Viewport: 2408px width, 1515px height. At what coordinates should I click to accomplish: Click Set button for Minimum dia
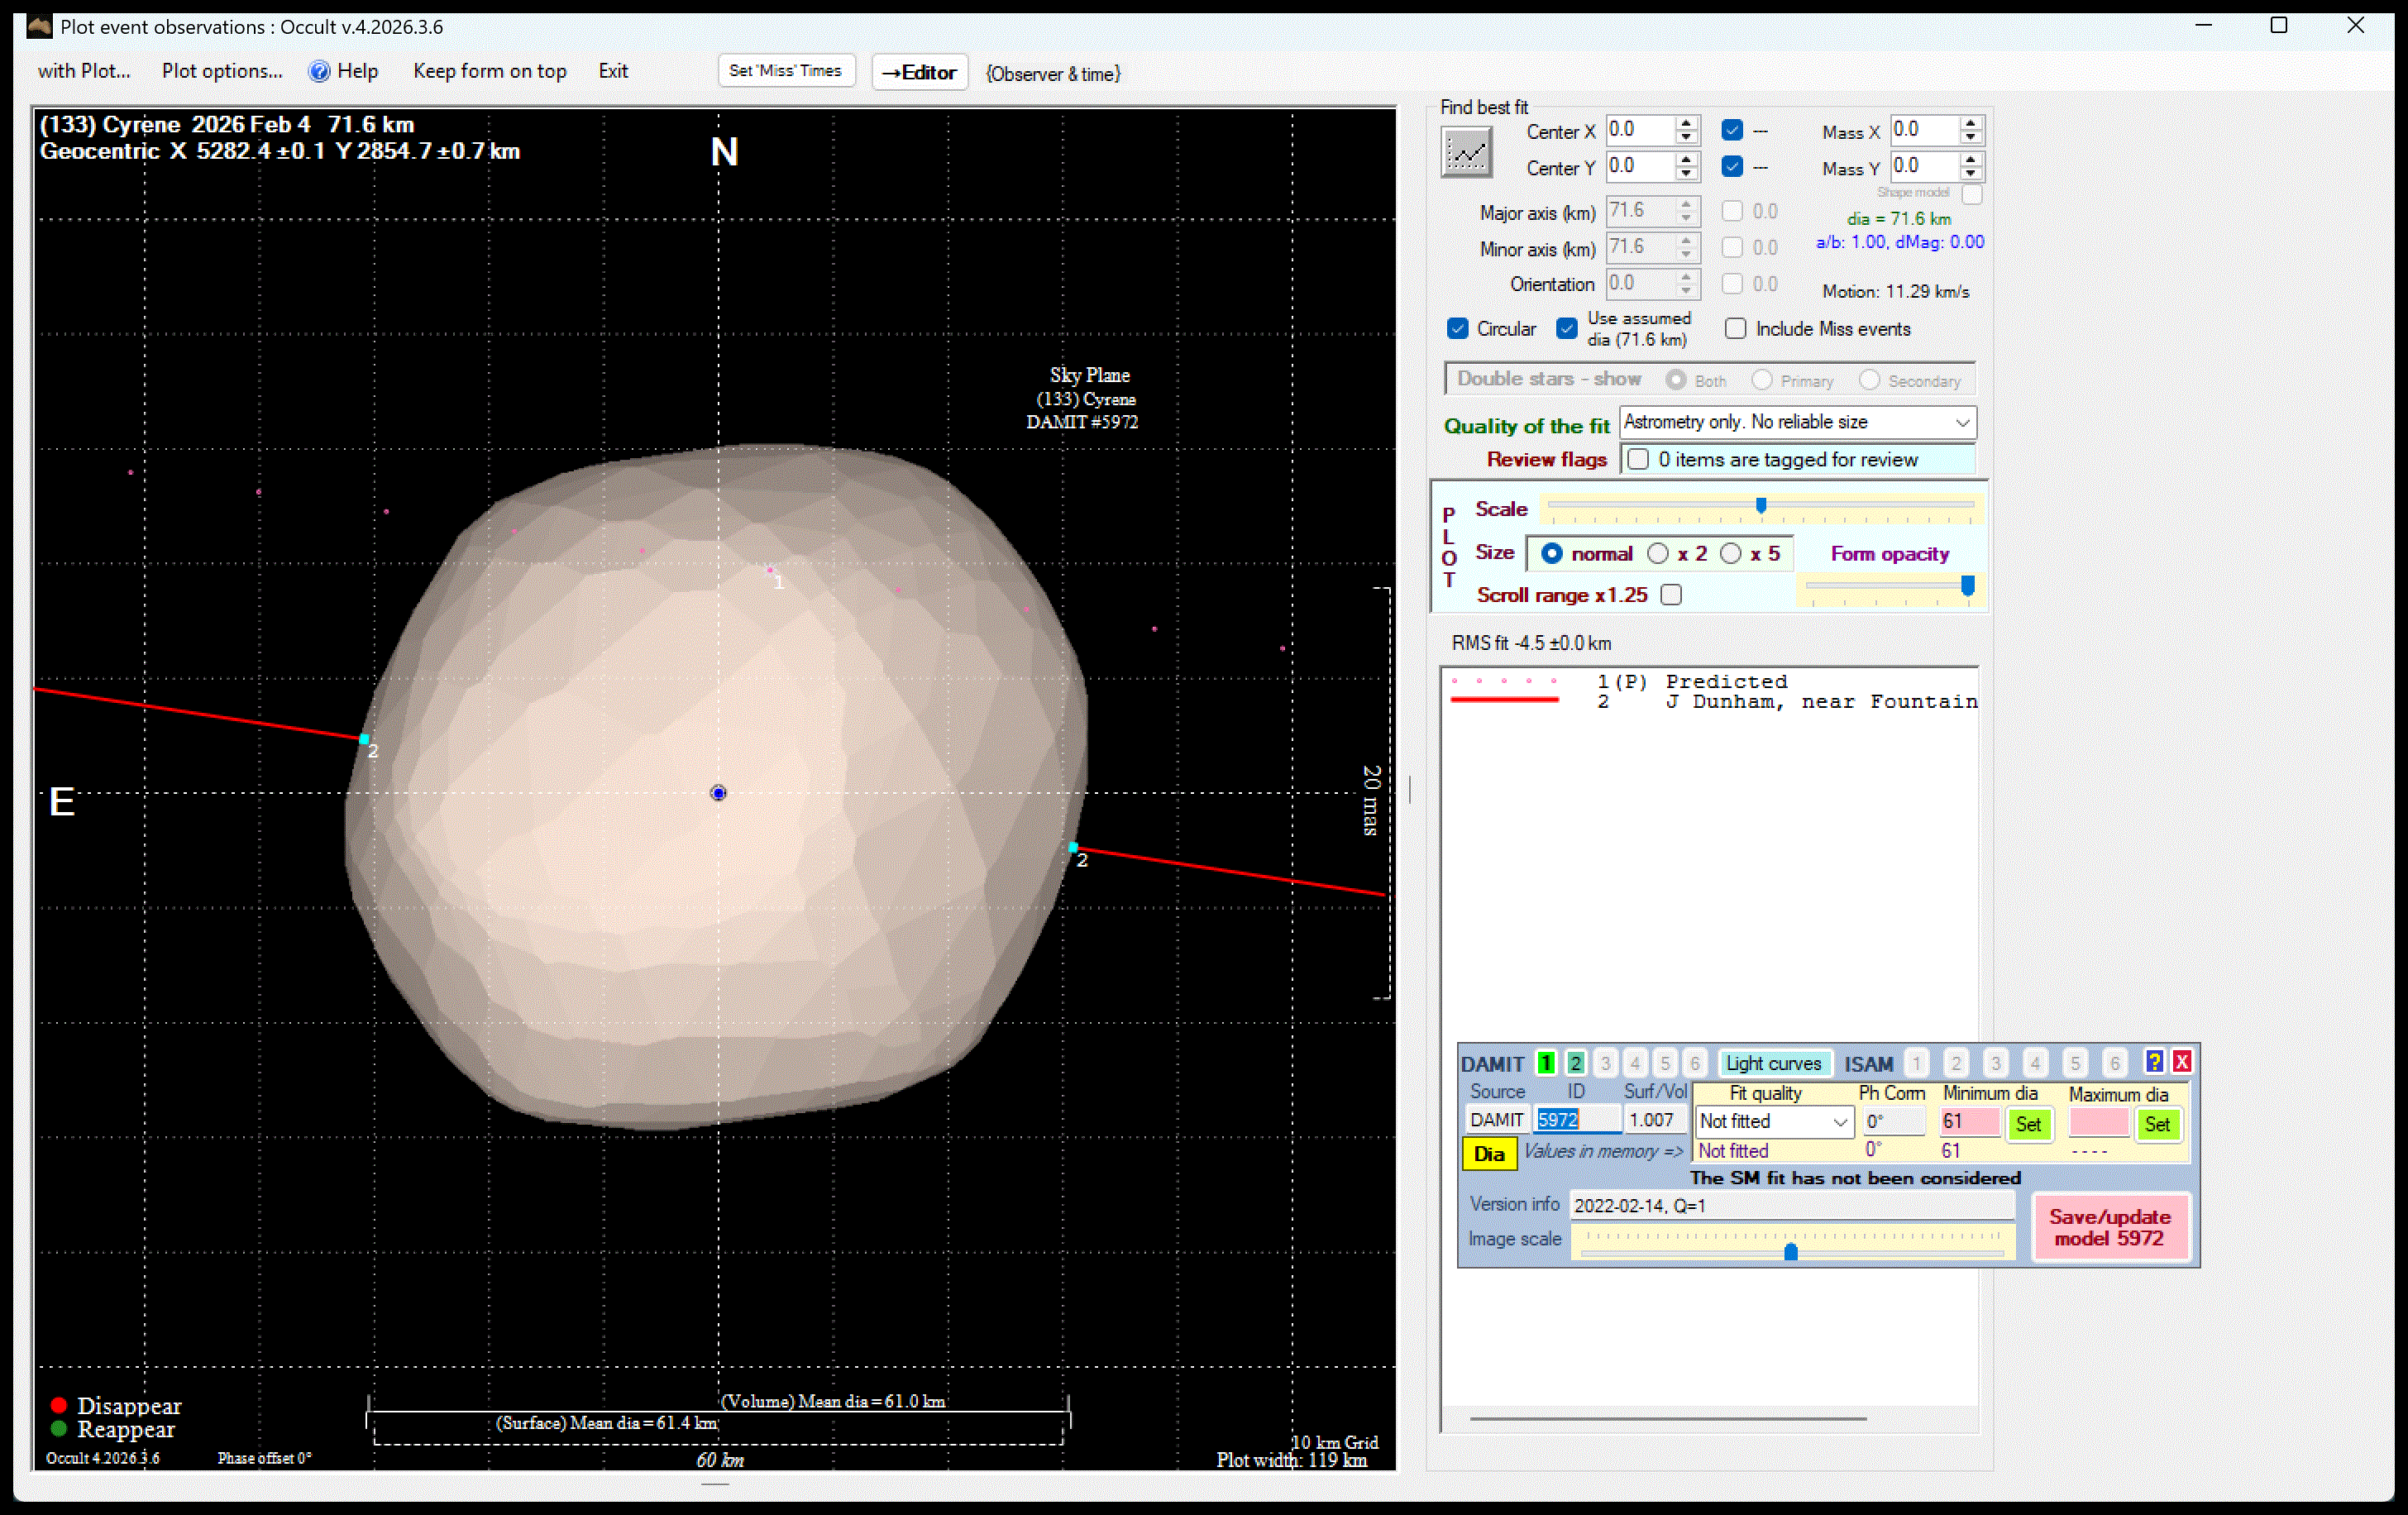pos(2028,1124)
